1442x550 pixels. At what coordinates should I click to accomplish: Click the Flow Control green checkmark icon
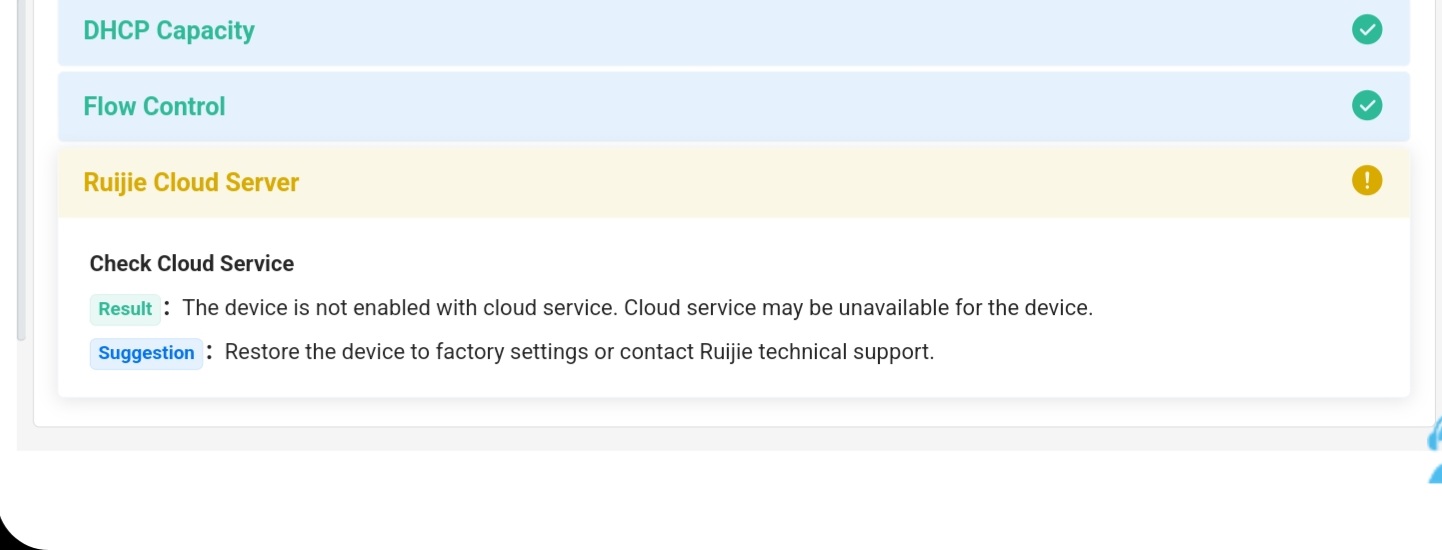(1366, 105)
